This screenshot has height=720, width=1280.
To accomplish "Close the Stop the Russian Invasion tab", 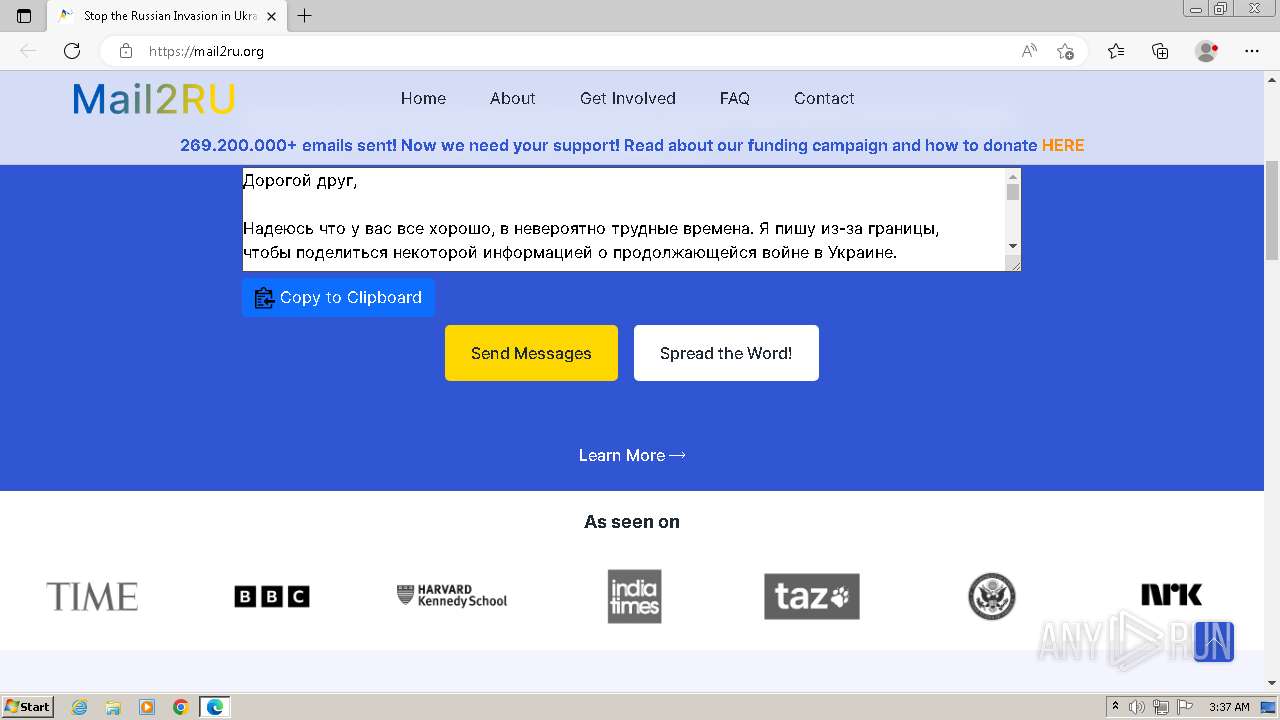I will [271, 16].
